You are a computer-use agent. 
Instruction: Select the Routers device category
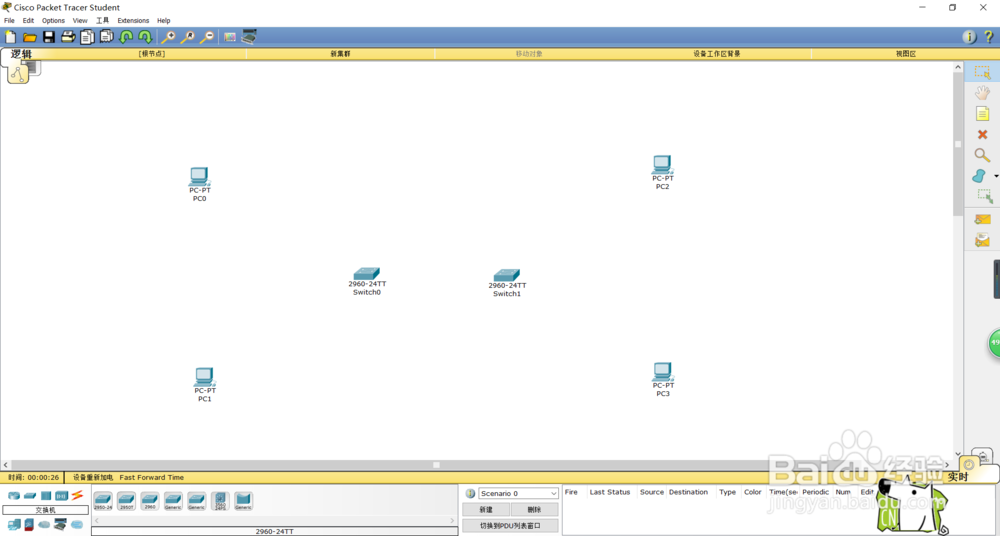[x=13, y=495]
